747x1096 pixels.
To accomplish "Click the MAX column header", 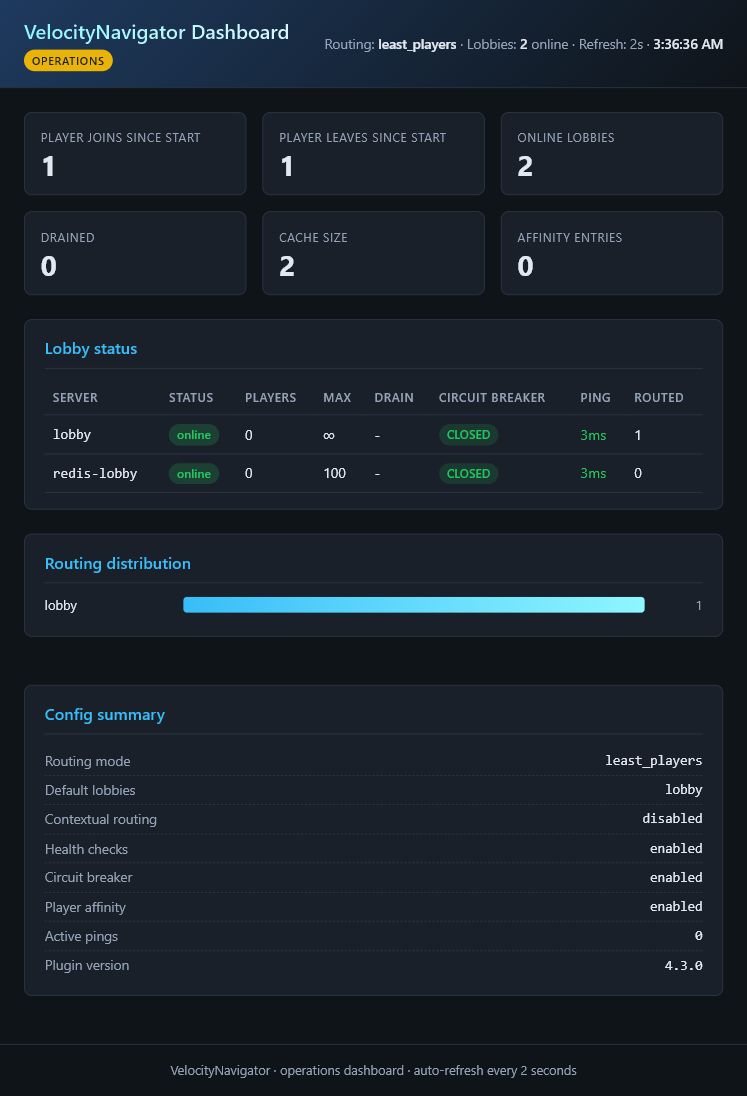I will 337,398.
